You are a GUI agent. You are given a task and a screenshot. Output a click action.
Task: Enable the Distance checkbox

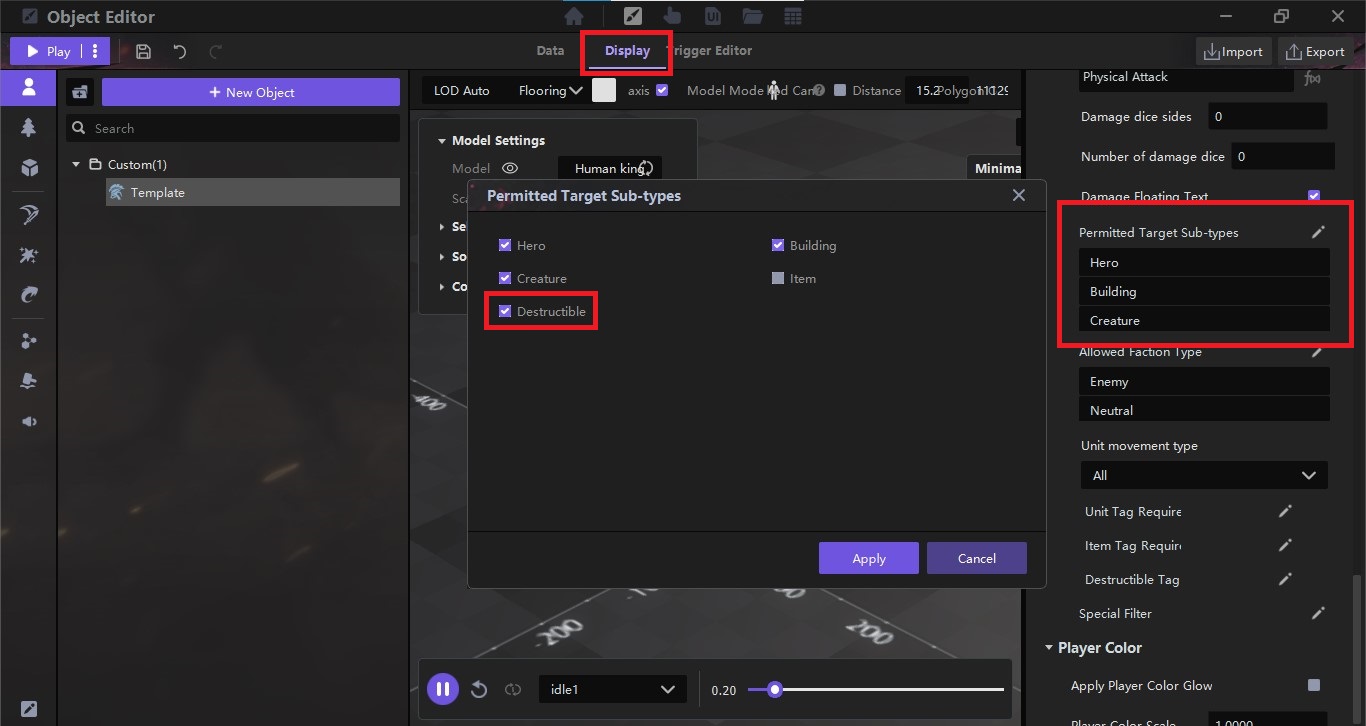point(840,90)
